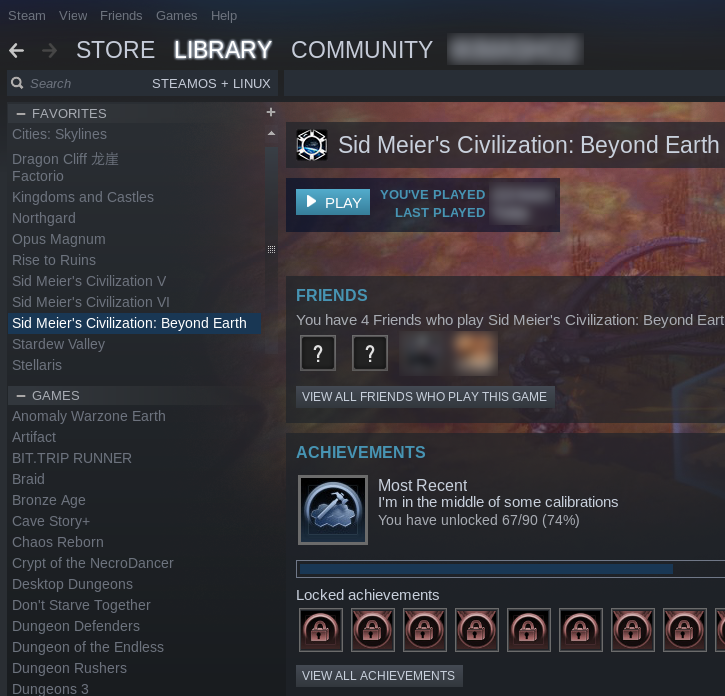This screenshot has width=725, height=696.
Task: Open the third blurred friend avatar
Action: click(421, 353)
